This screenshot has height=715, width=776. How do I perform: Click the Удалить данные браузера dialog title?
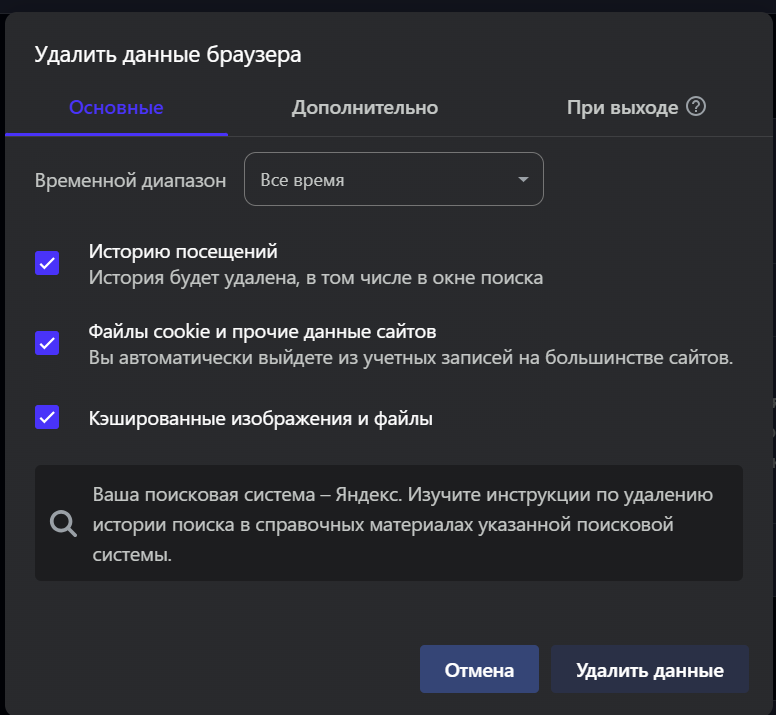coord(168,55)
